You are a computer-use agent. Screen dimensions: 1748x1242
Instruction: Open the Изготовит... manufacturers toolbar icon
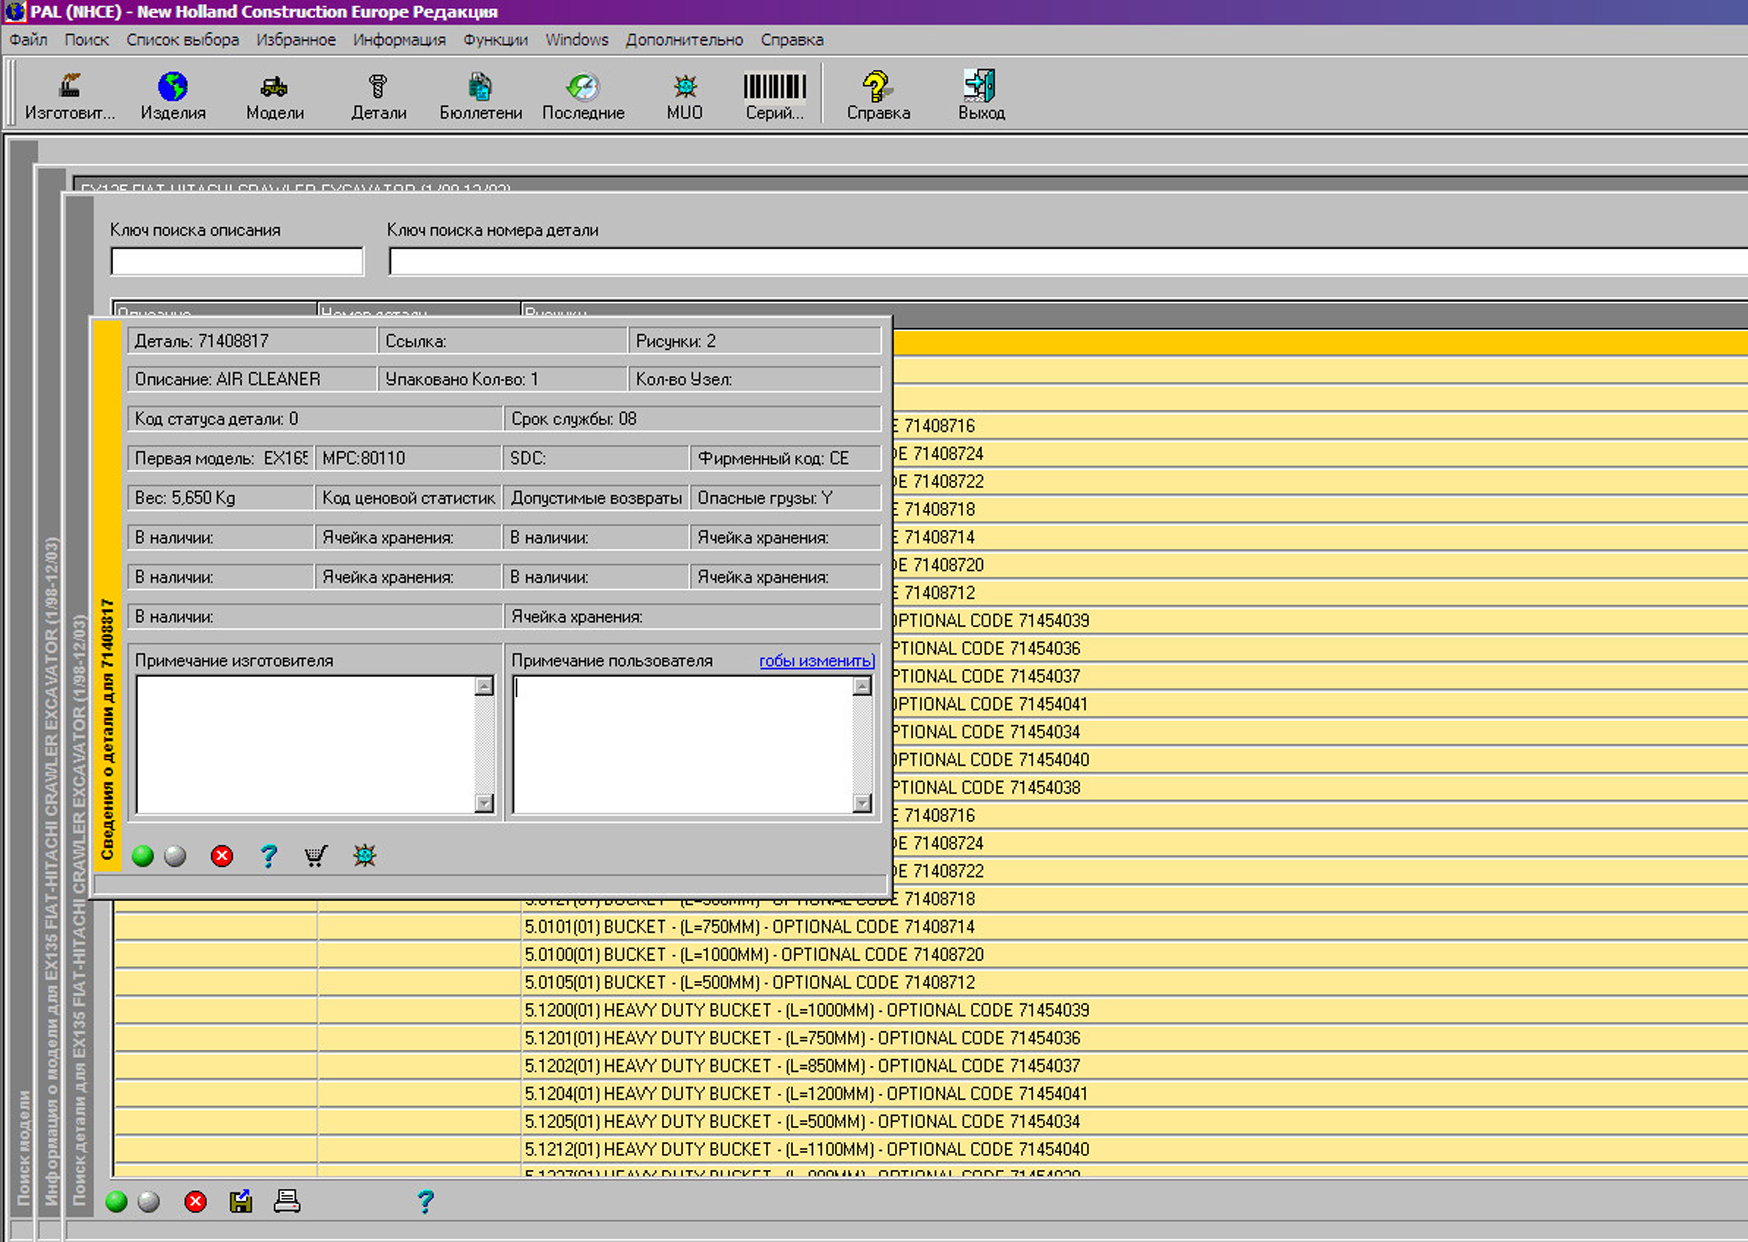(x=69, y=95)
